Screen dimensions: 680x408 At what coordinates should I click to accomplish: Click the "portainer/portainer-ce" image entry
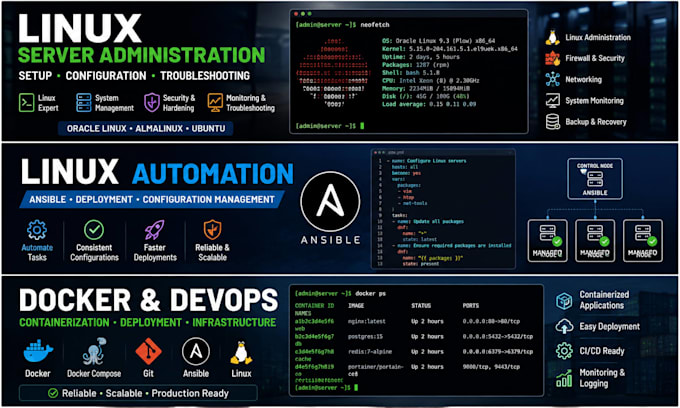(x=376, y=370)
